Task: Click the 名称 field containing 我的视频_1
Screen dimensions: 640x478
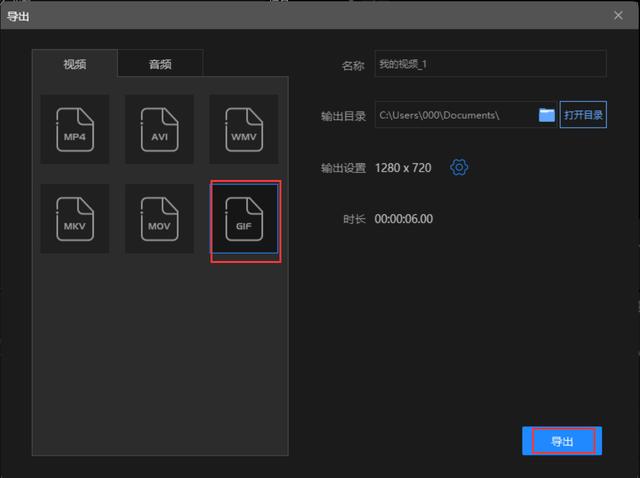Action: [x=490, y=64]
